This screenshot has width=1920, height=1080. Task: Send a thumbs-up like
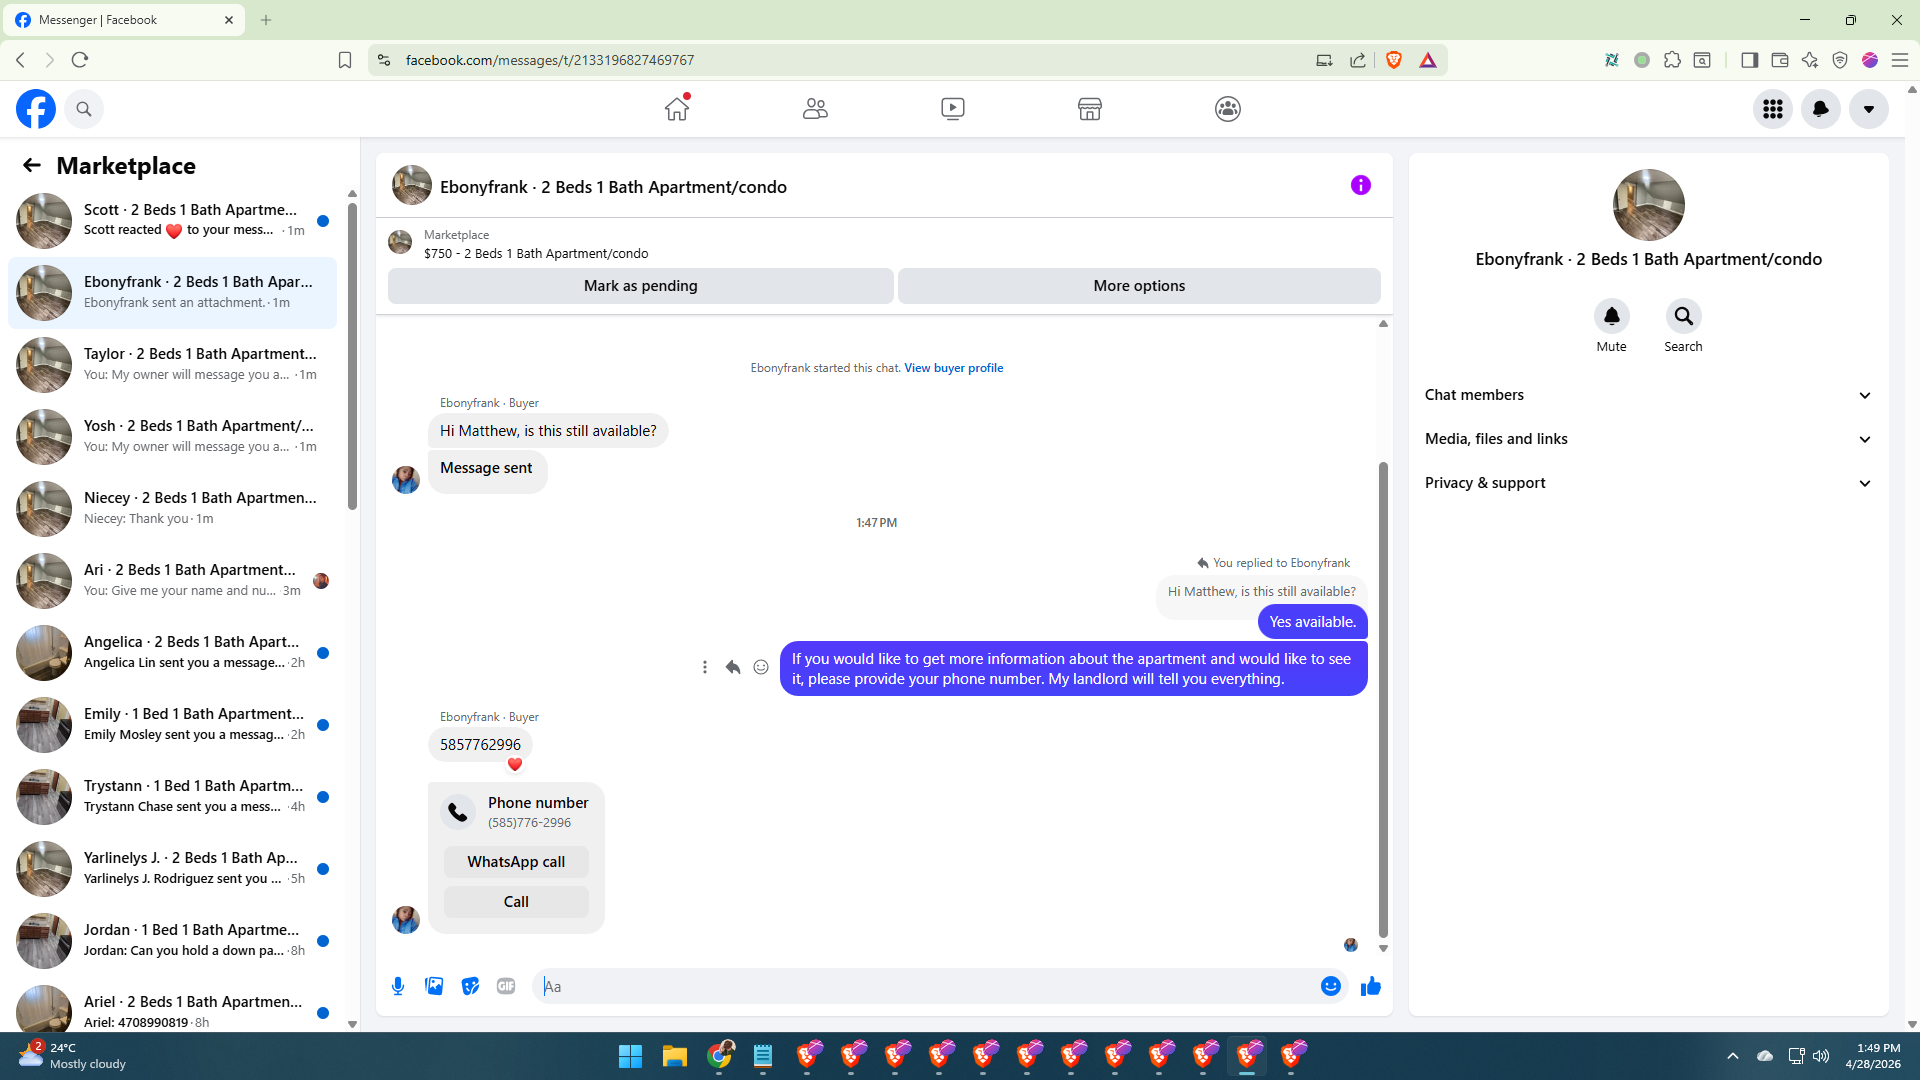click(x=1370, y=986)
